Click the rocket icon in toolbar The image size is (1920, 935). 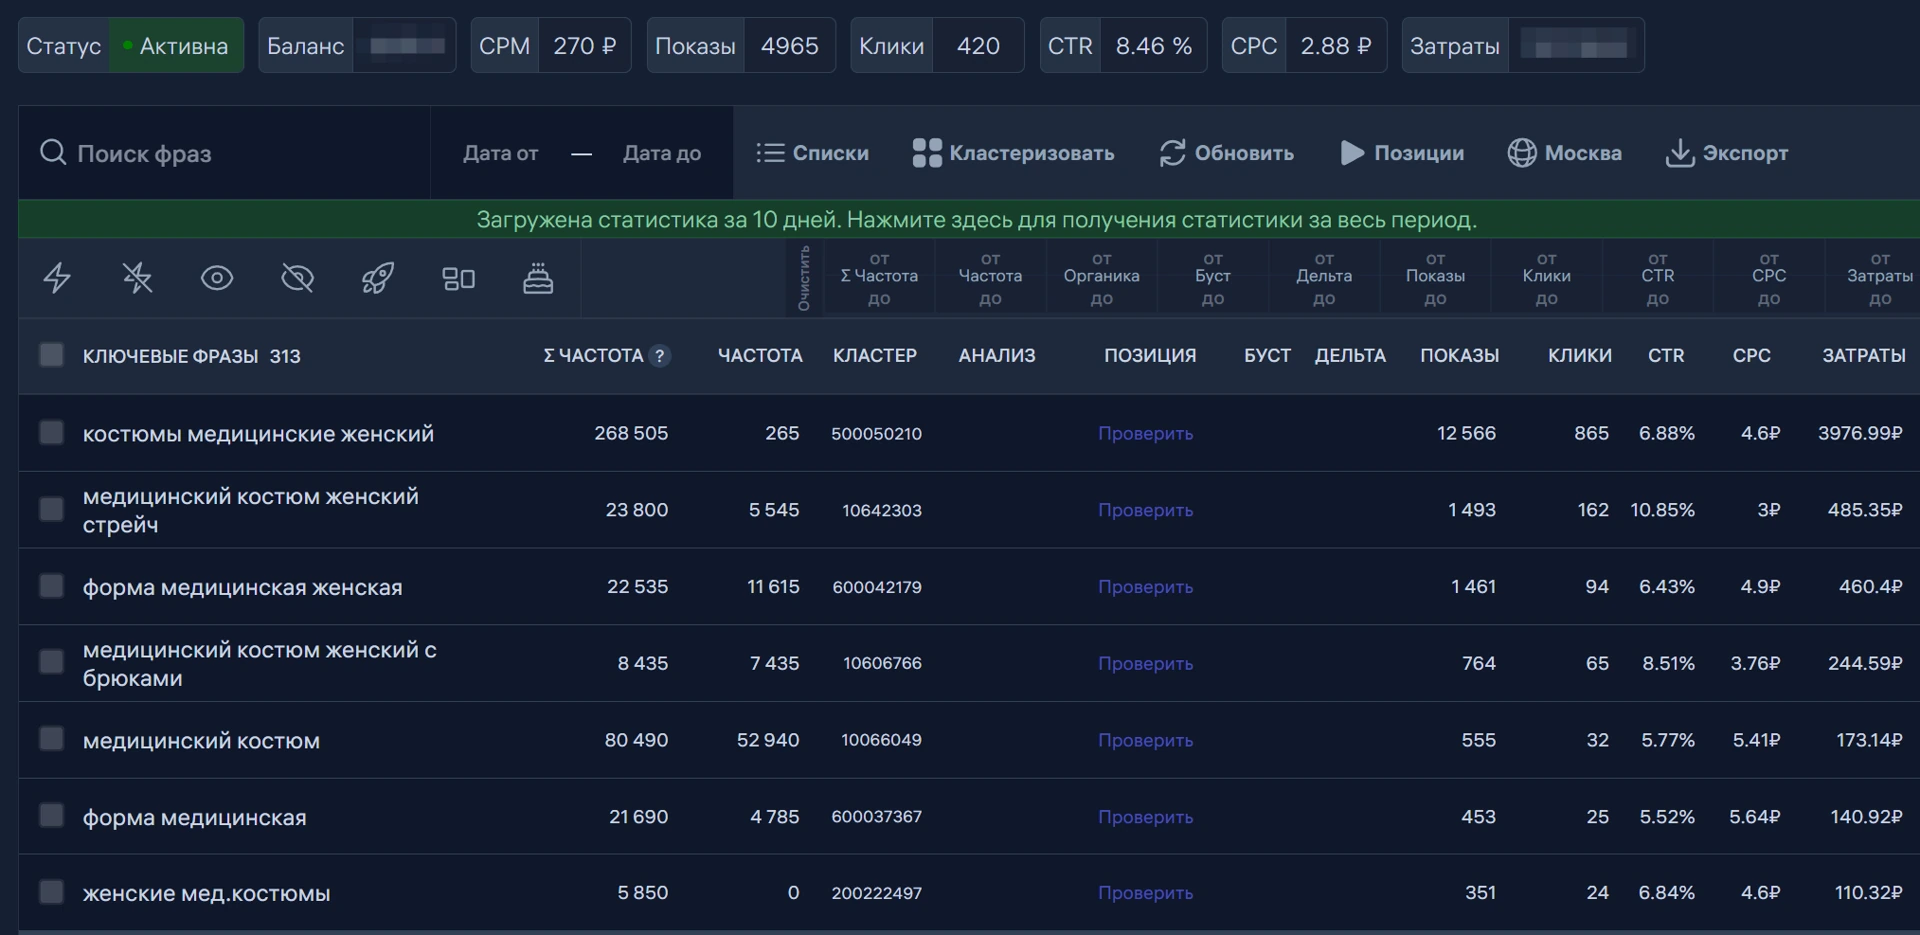click(377, 278)
